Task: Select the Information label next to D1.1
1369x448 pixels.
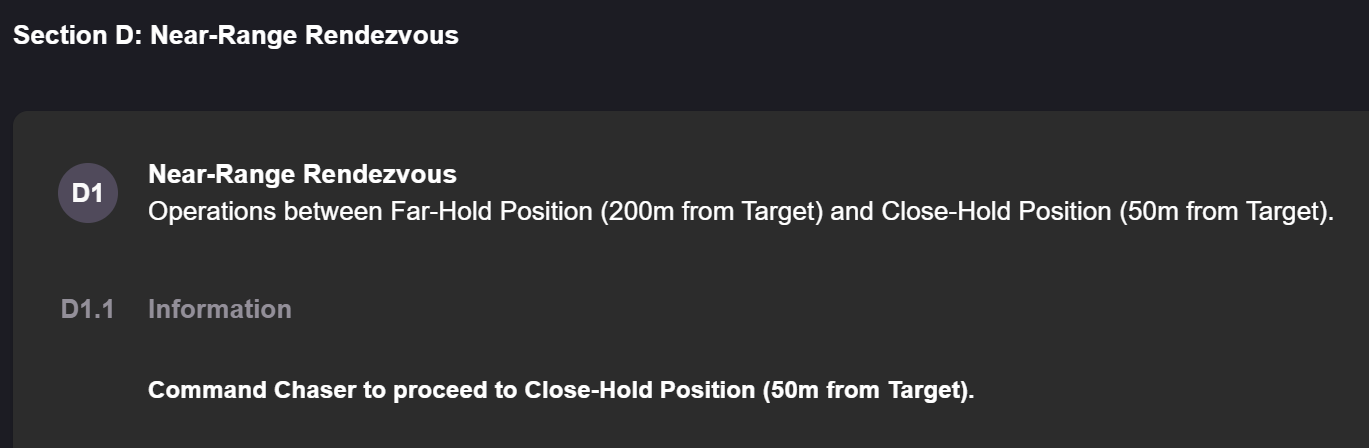Action: (220, 309)
